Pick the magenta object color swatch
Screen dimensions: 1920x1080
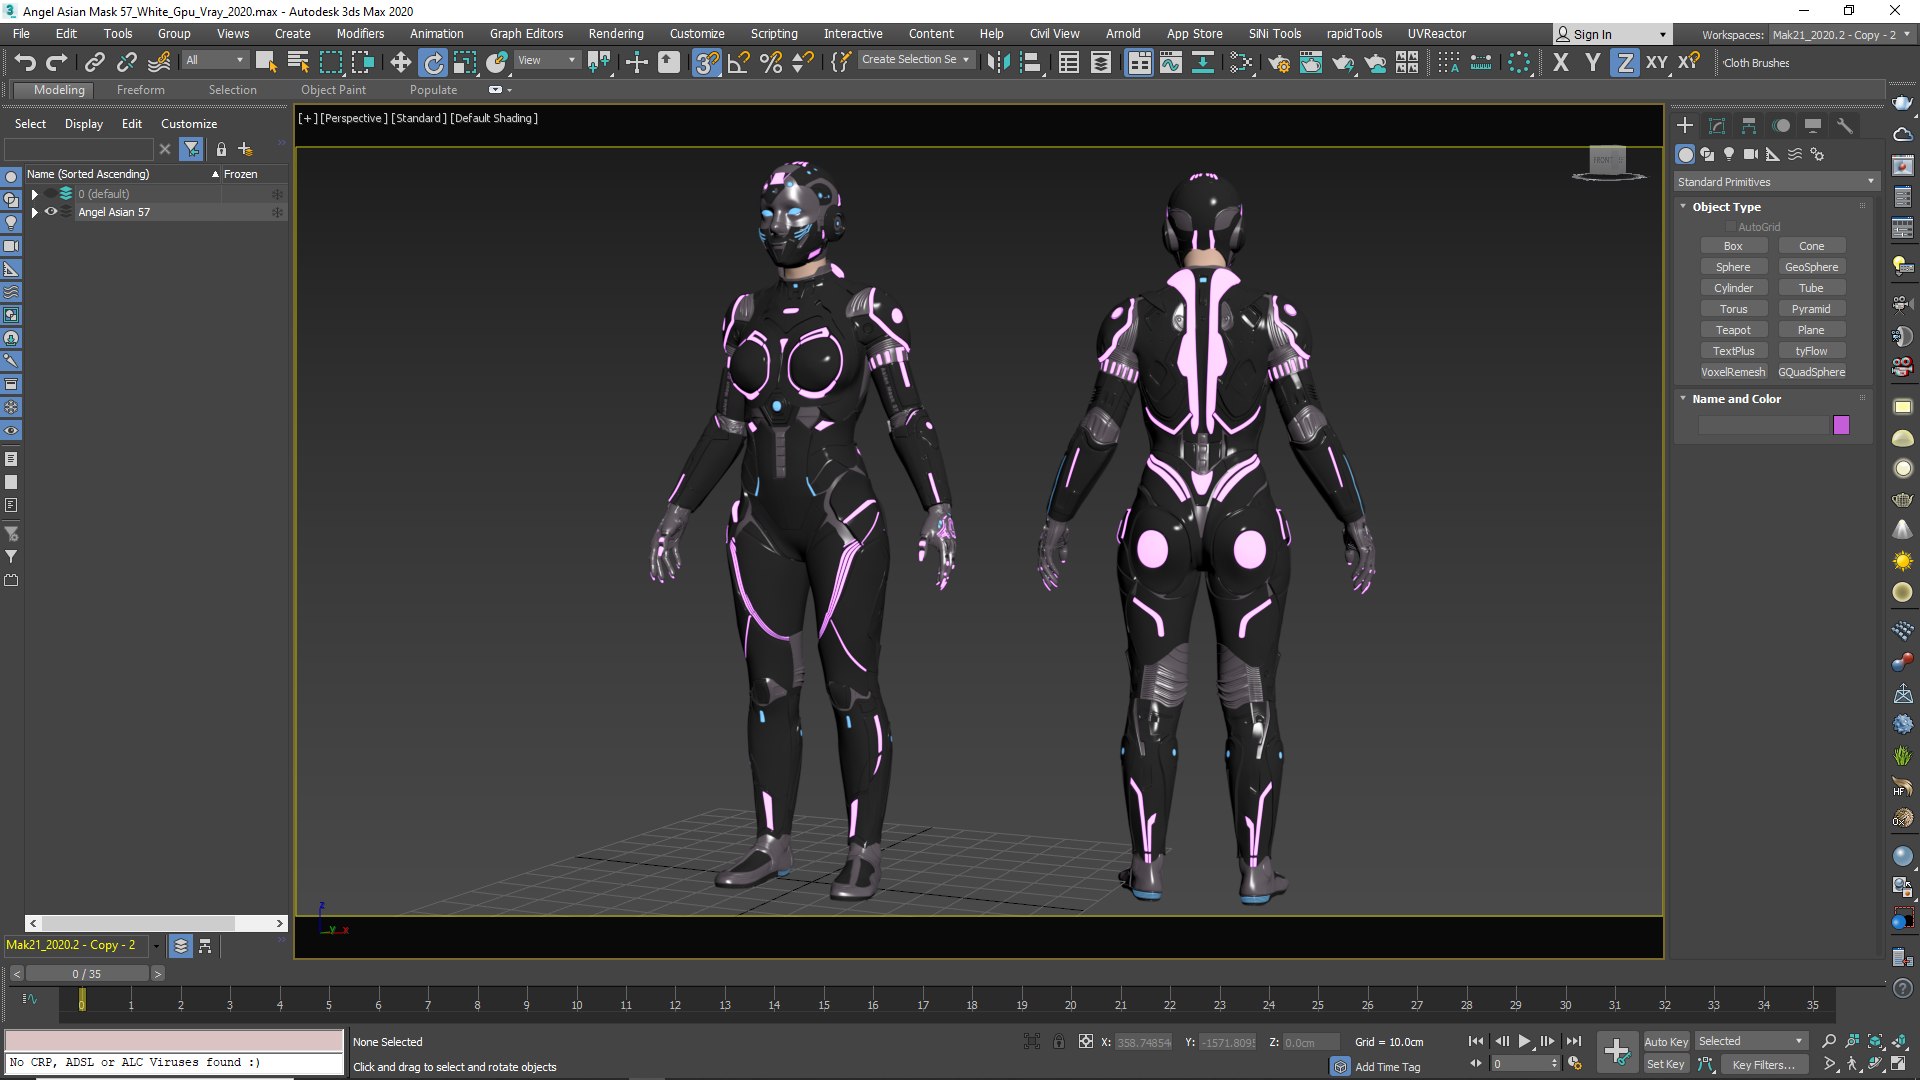coord(1841,425)
